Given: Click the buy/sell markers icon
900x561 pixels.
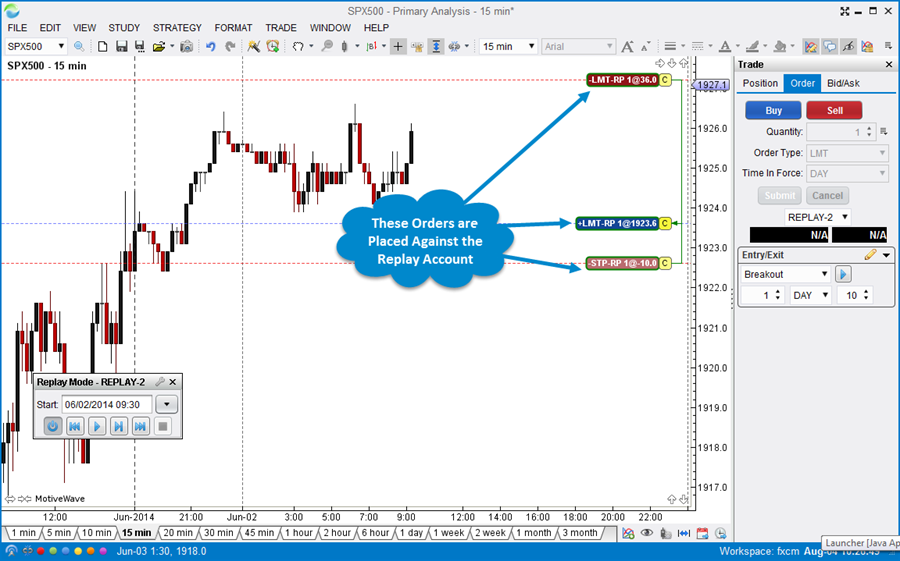Looking at the screenshot, I should (371, 47).
